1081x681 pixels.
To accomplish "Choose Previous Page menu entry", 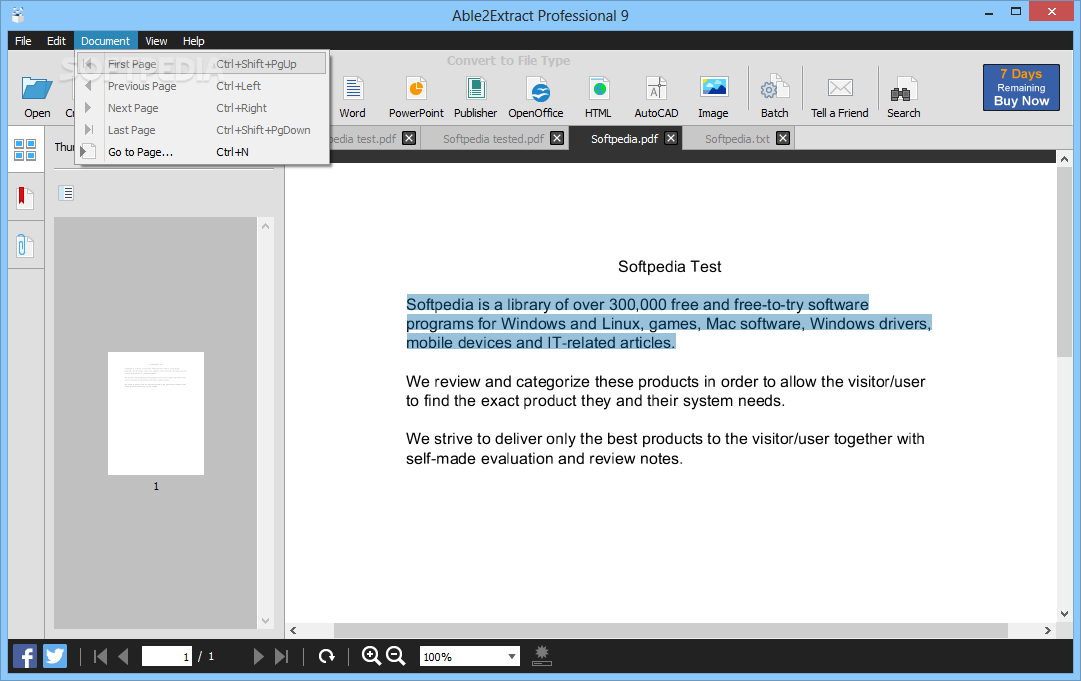I will pyautogui.click(x=201, y=86).
